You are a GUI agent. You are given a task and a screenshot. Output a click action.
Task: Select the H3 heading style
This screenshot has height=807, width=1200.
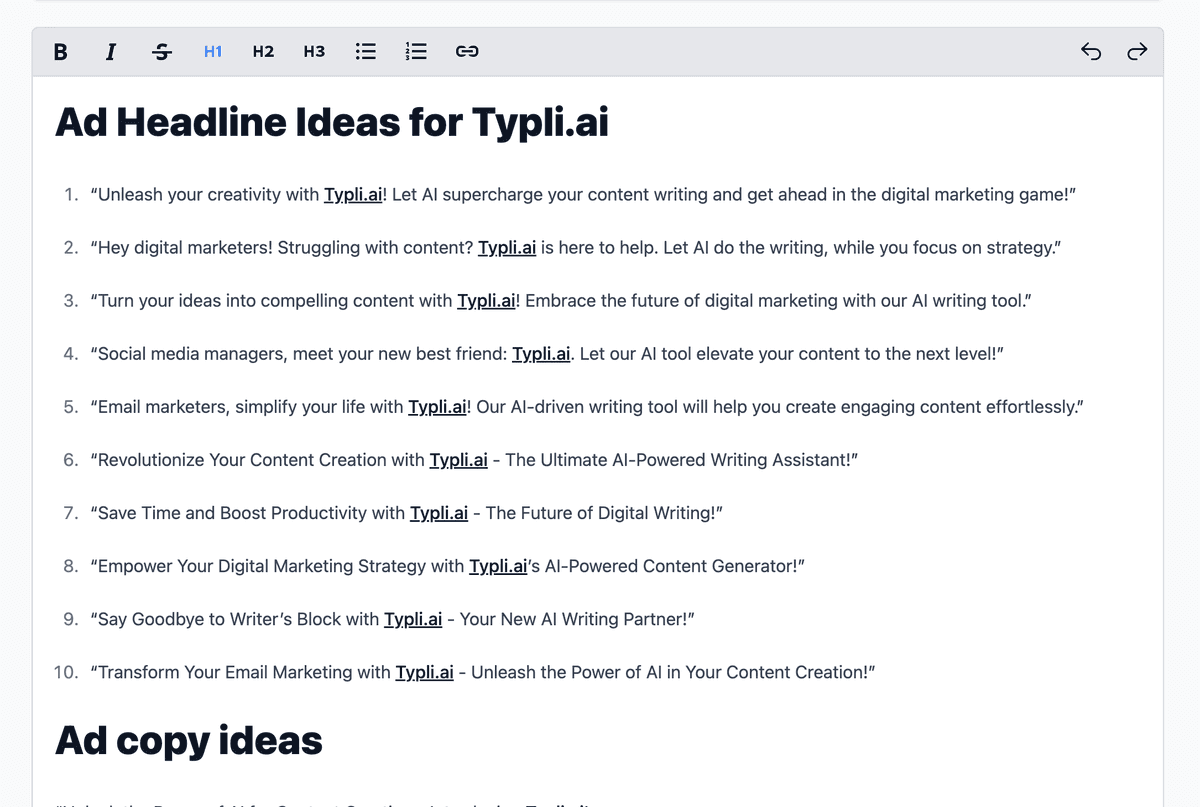(313, 51)
